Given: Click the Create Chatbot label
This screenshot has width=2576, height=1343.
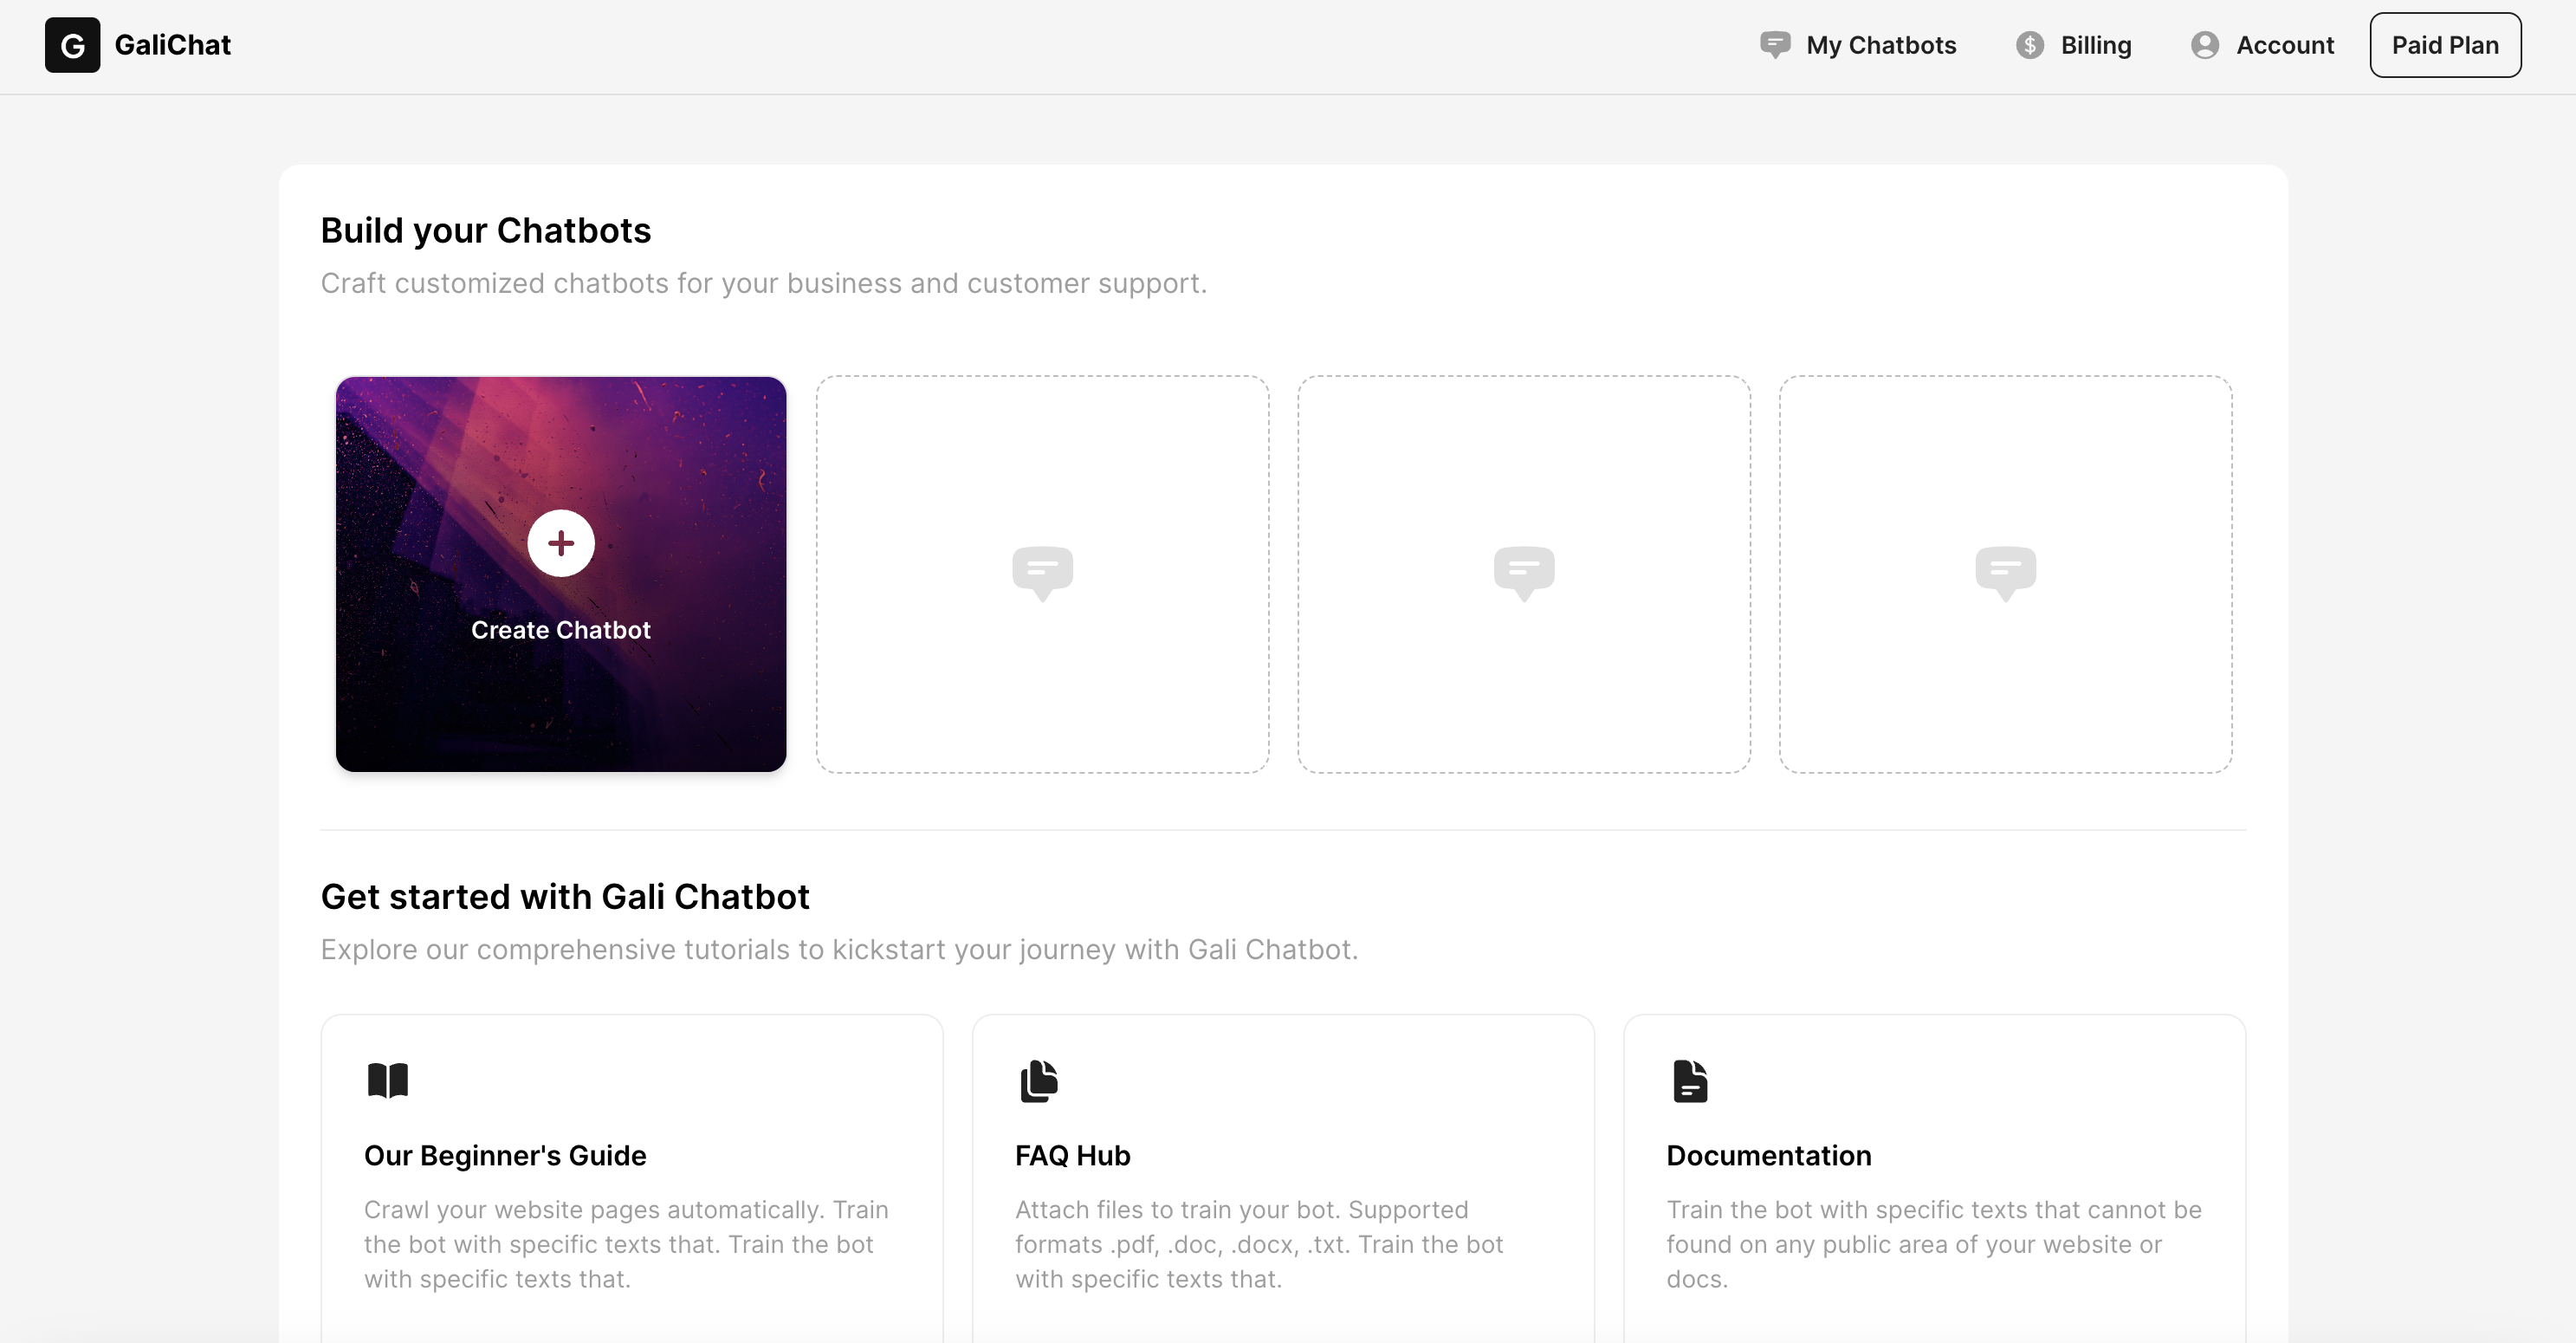Looking at the screenshot, I should click(561, 630).
